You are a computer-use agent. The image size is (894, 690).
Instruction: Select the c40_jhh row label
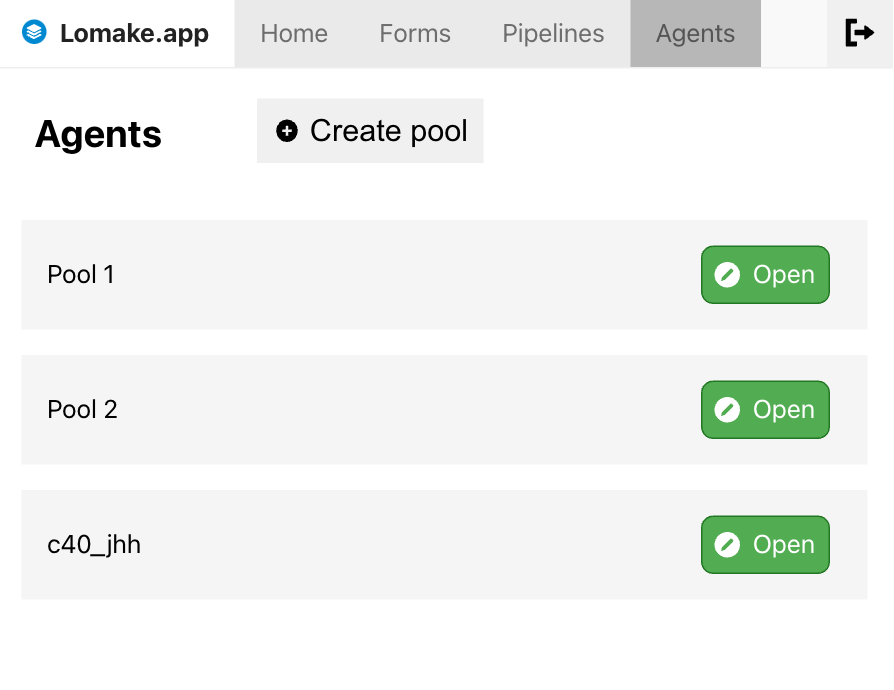[94, 545]
